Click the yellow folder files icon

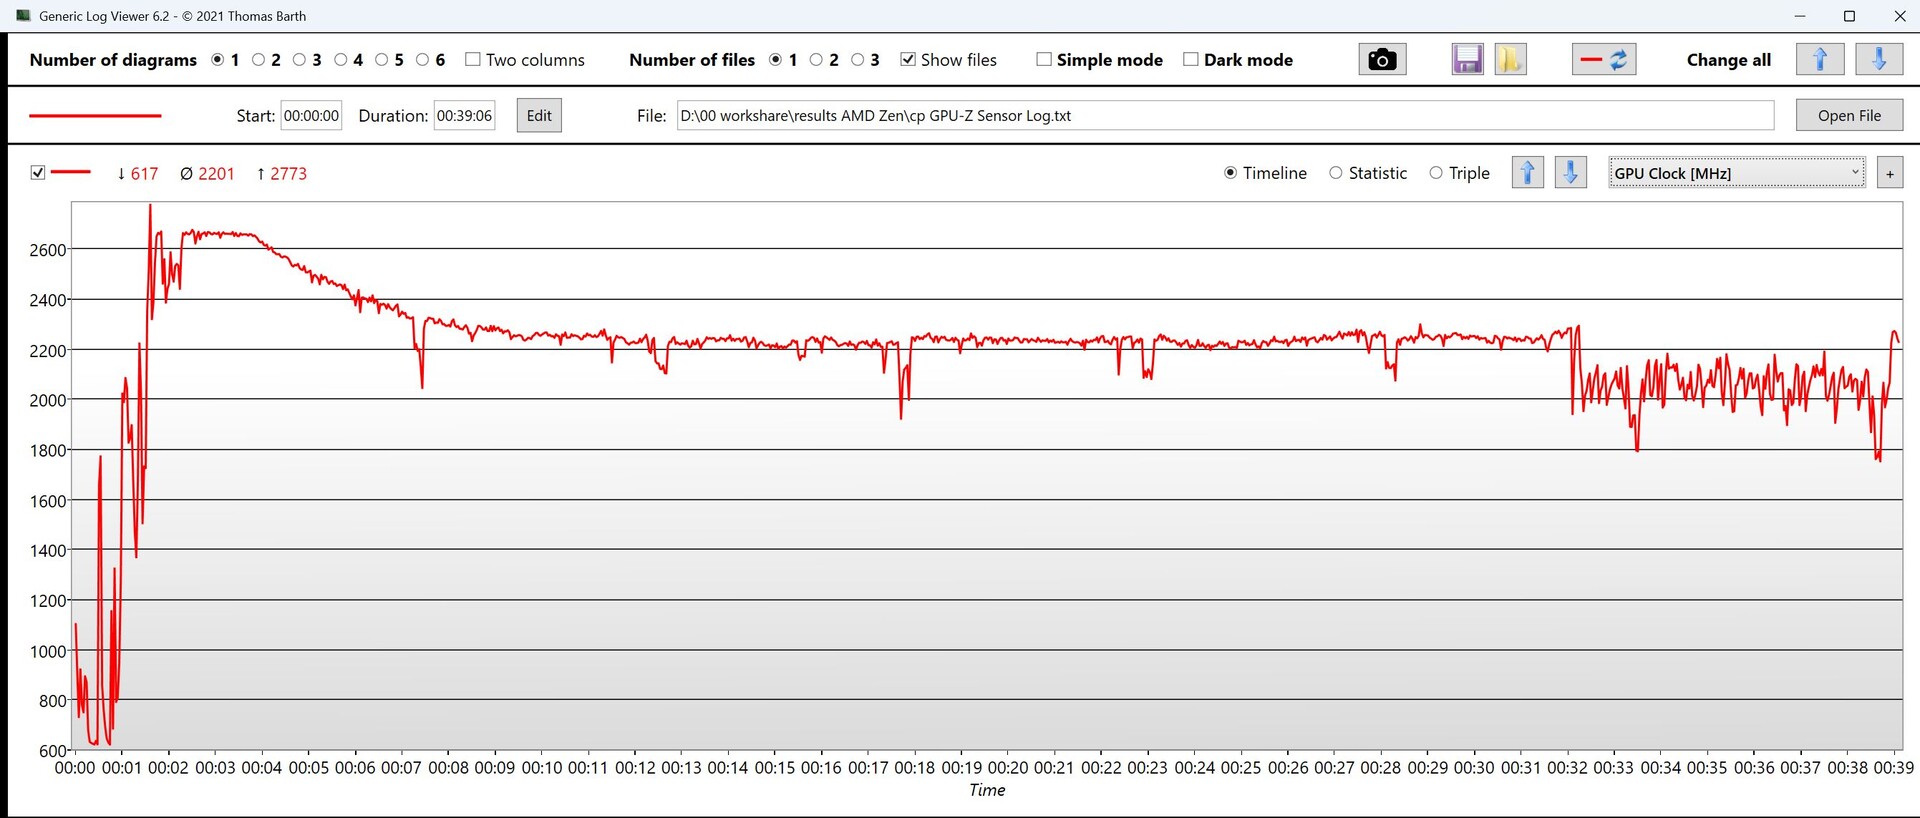pyautogui.click(x=1510, y=60)
